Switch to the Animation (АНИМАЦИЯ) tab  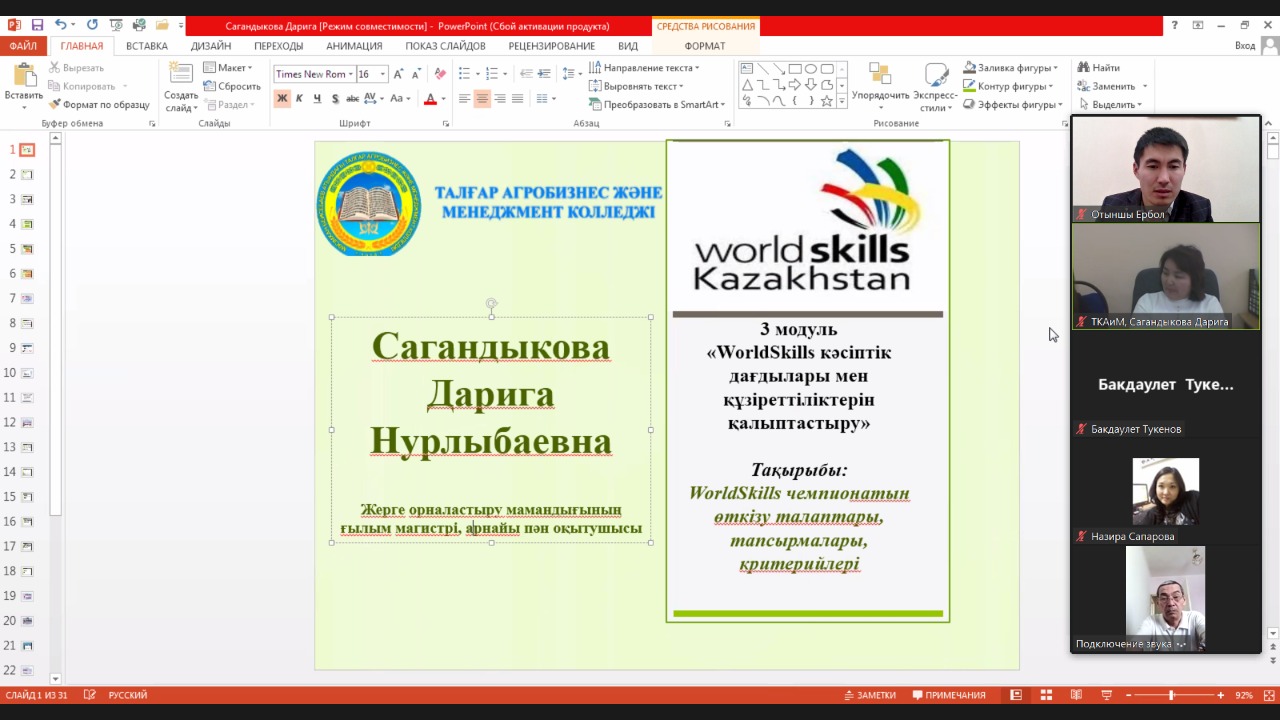click(x=354, y=46)
